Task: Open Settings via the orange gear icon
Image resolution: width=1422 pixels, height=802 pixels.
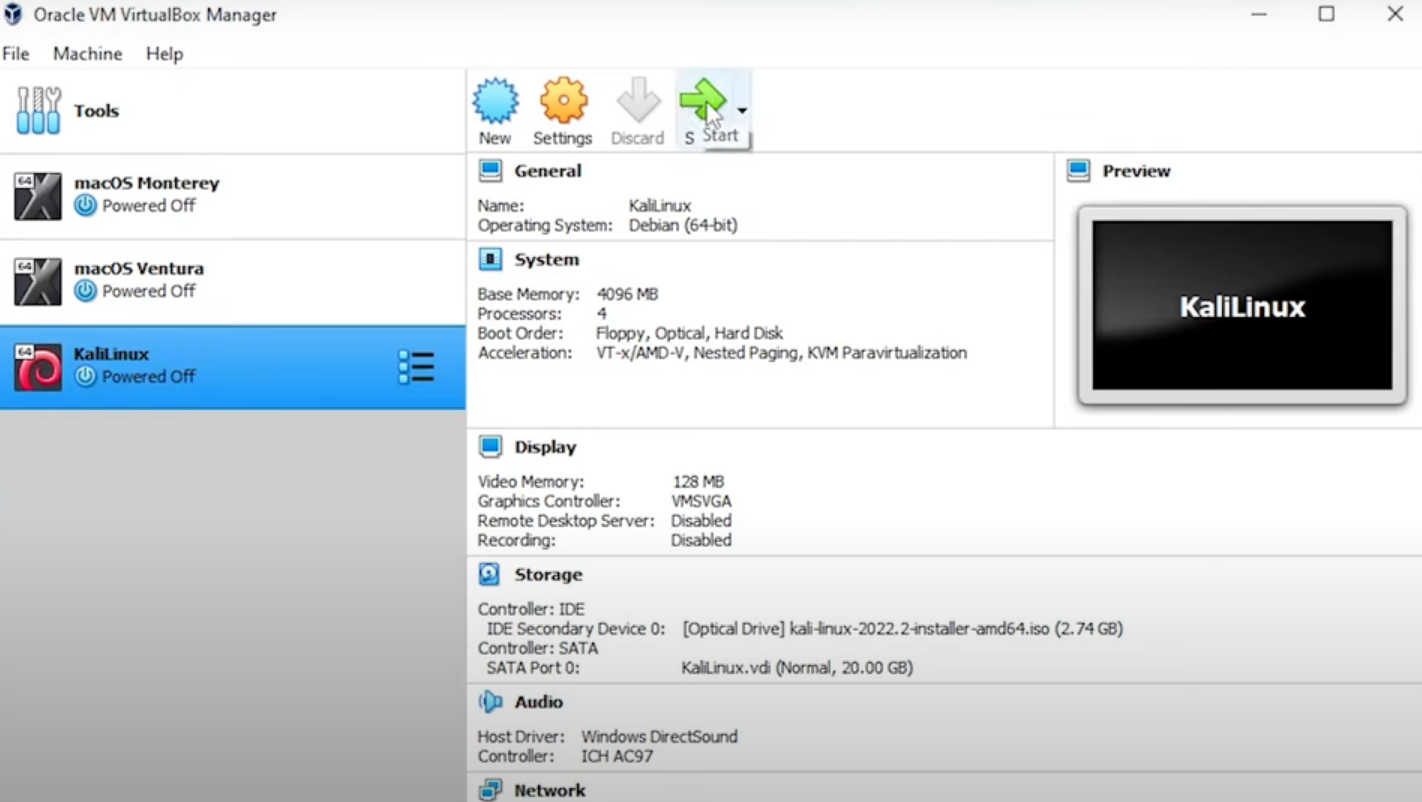Action: point(563,101)
